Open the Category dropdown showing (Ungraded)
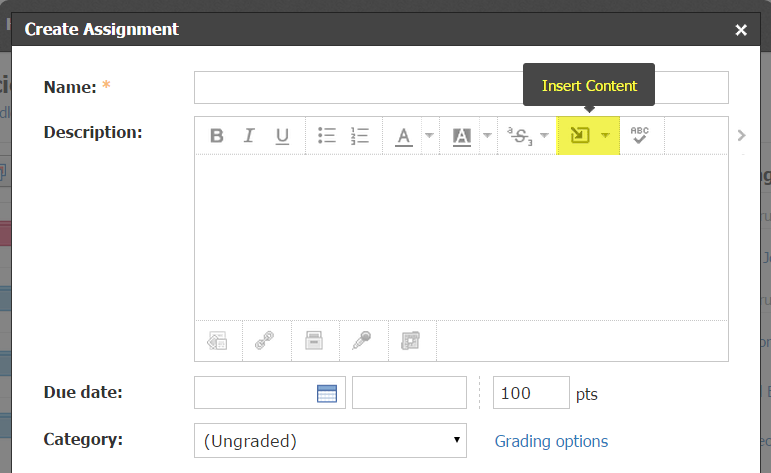 click(x=330, y=440)
